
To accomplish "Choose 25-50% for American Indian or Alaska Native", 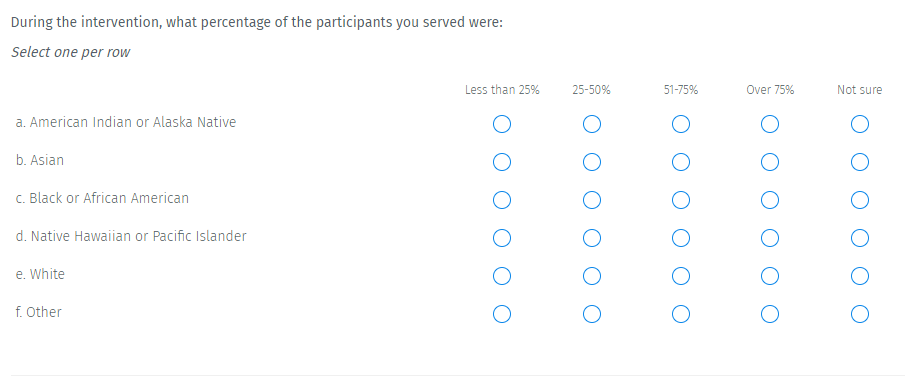I will click(592, 124).
